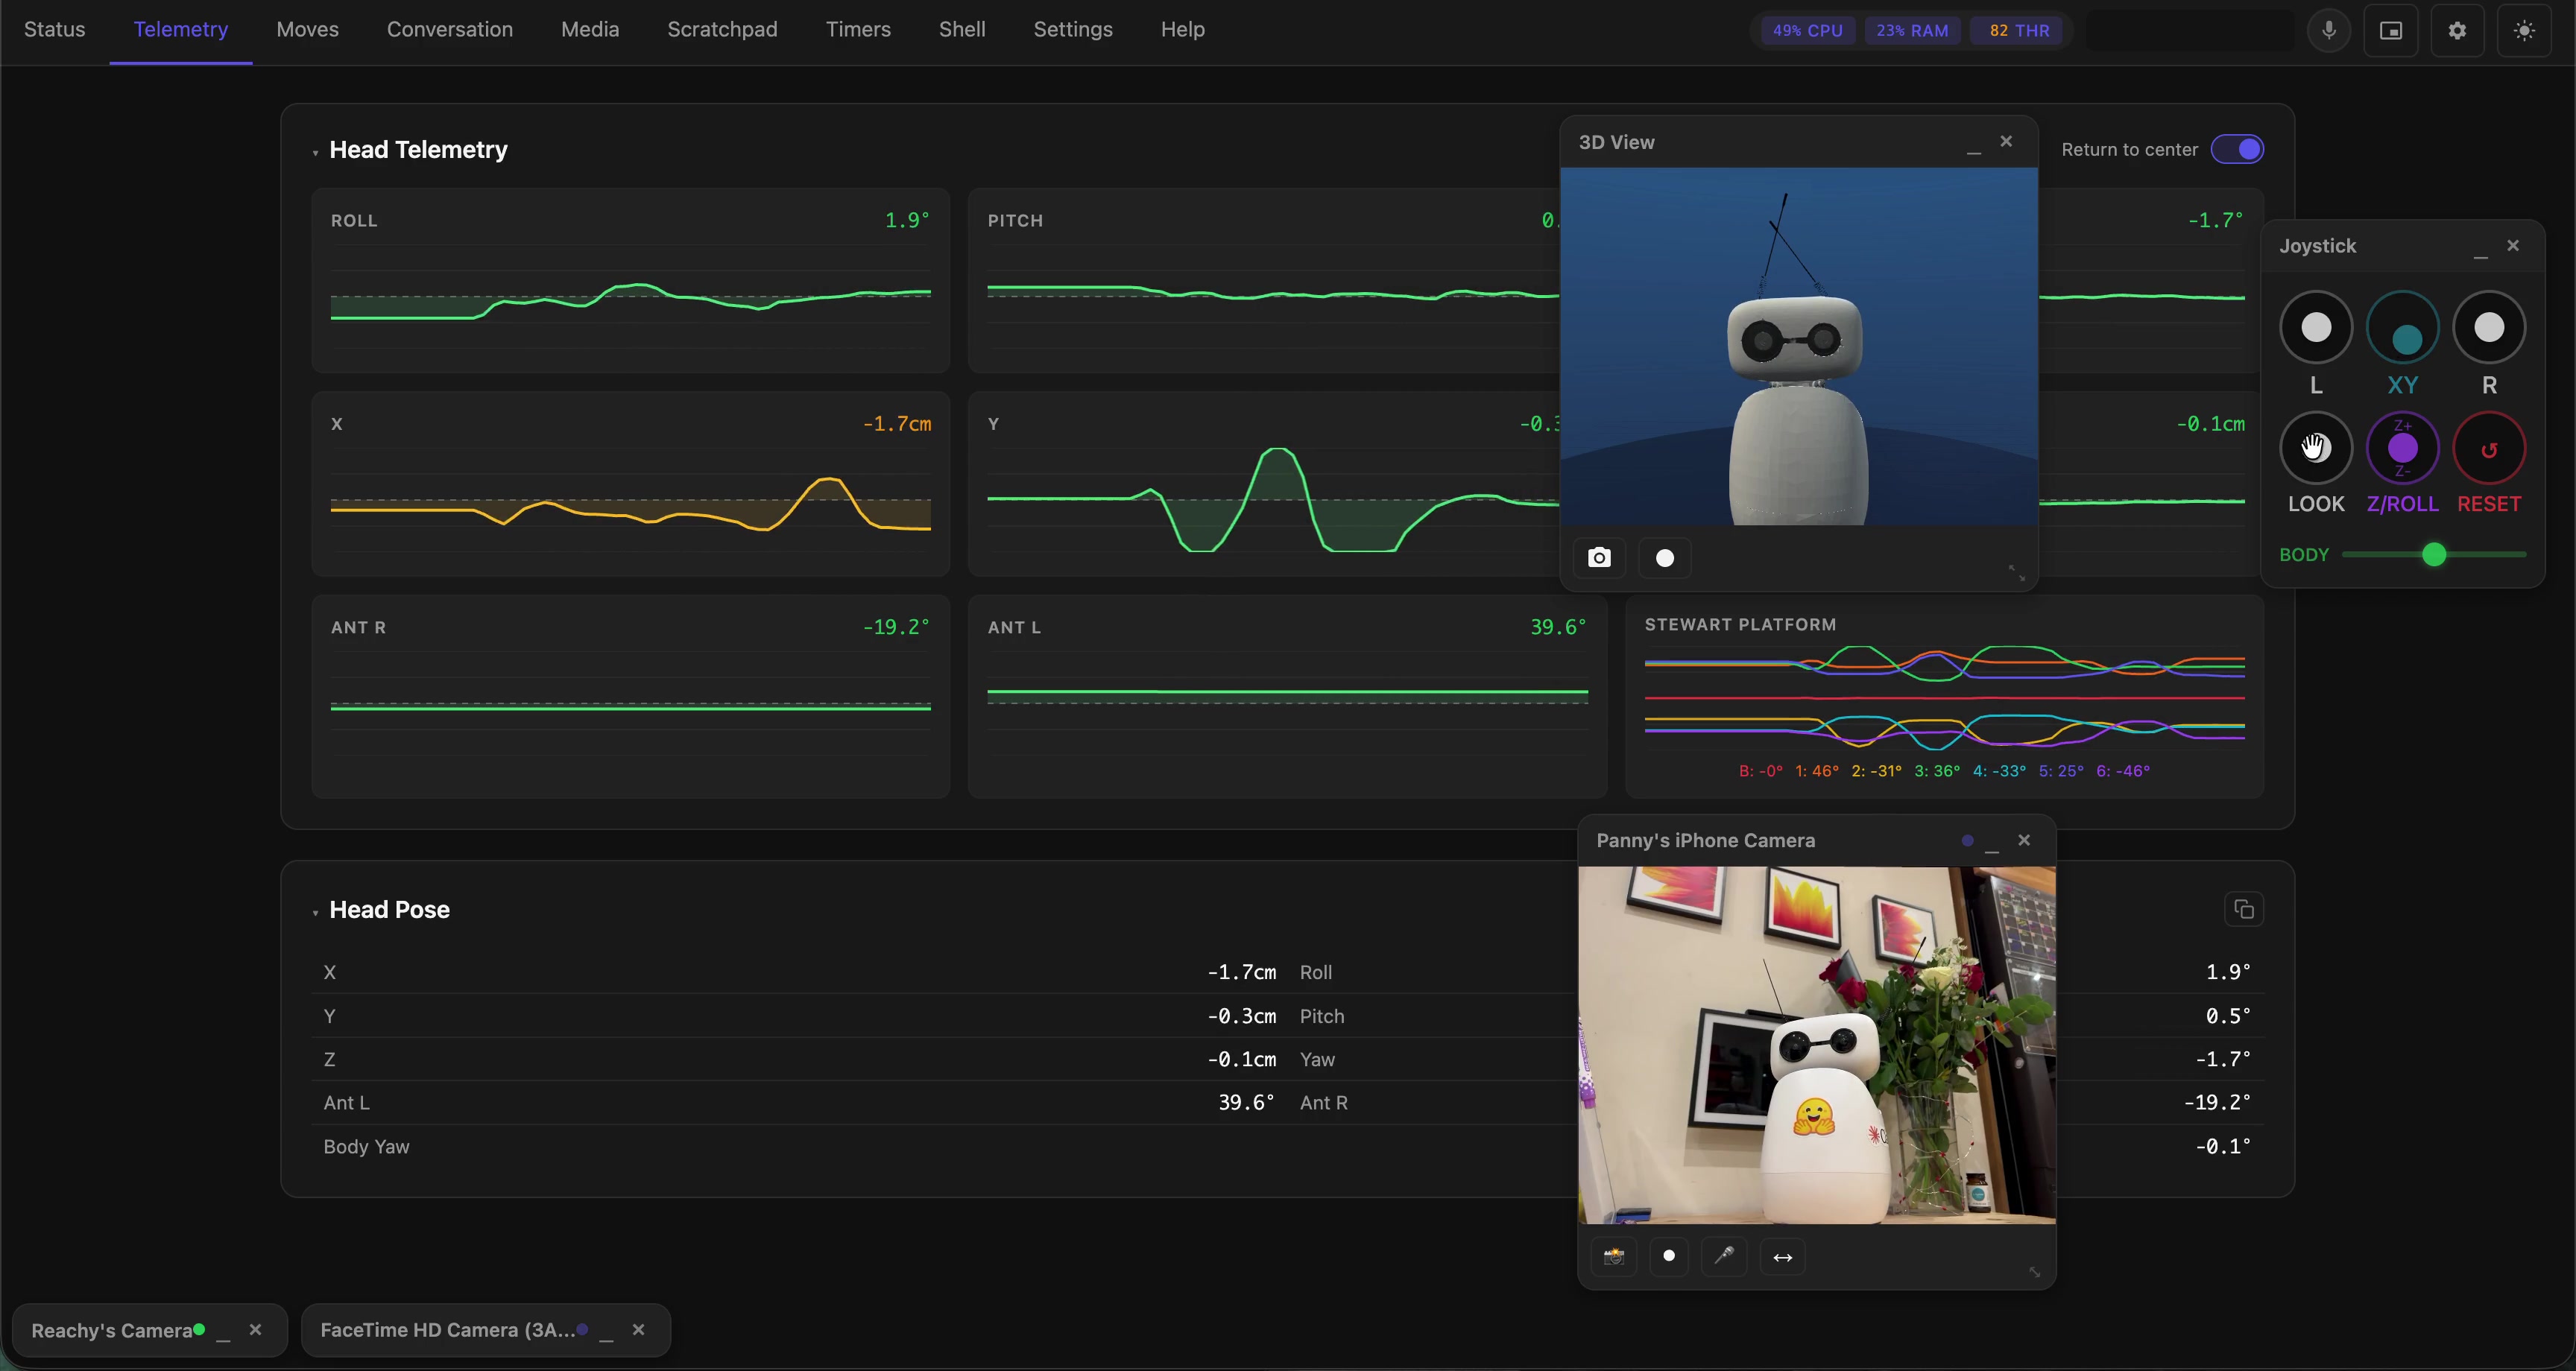
Task: Capture a flash photo from Panny's iPhone Camera
Action: [1613, 1256]
